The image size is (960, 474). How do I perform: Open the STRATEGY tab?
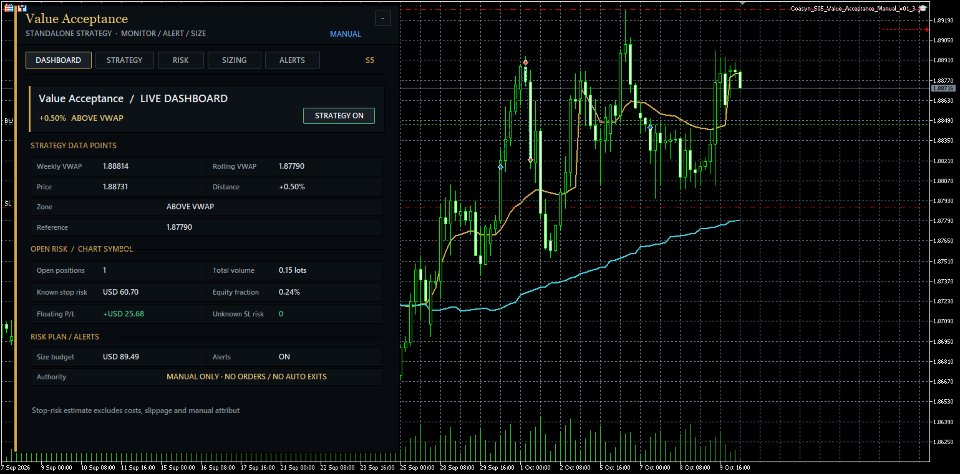click(124, 60)
